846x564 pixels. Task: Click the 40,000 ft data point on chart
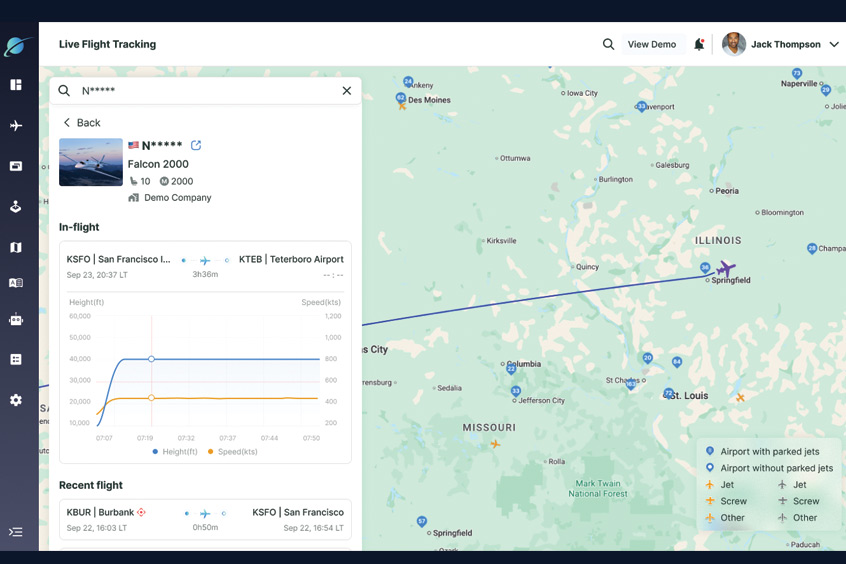click(x=151, y=358)
